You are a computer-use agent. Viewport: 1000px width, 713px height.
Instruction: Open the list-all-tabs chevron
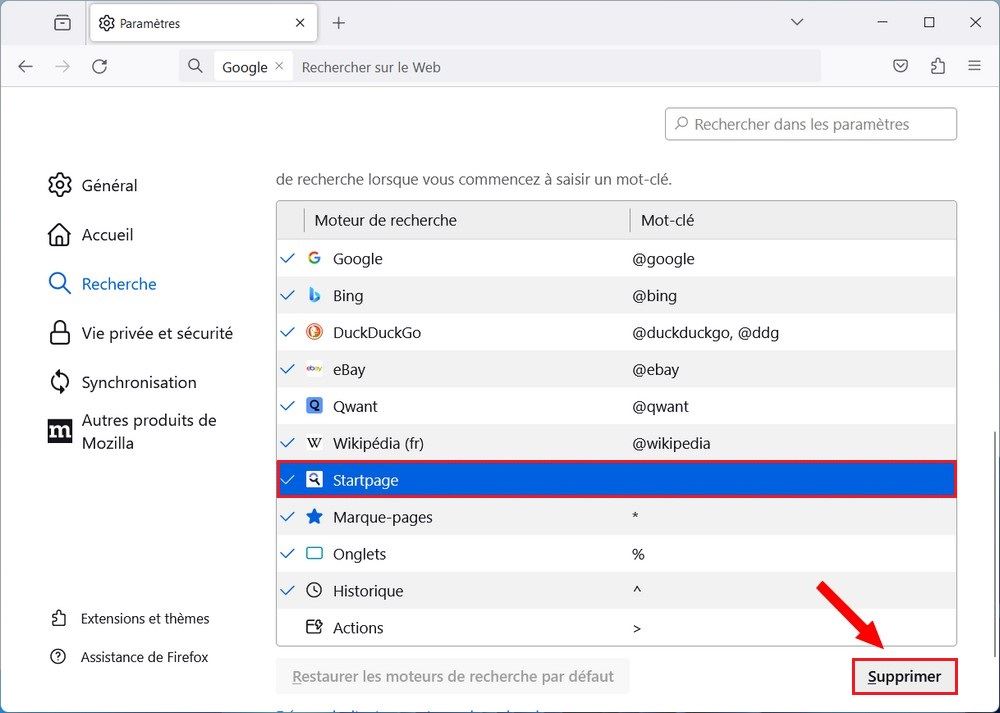pyautogui.click(x=797, y=21)
